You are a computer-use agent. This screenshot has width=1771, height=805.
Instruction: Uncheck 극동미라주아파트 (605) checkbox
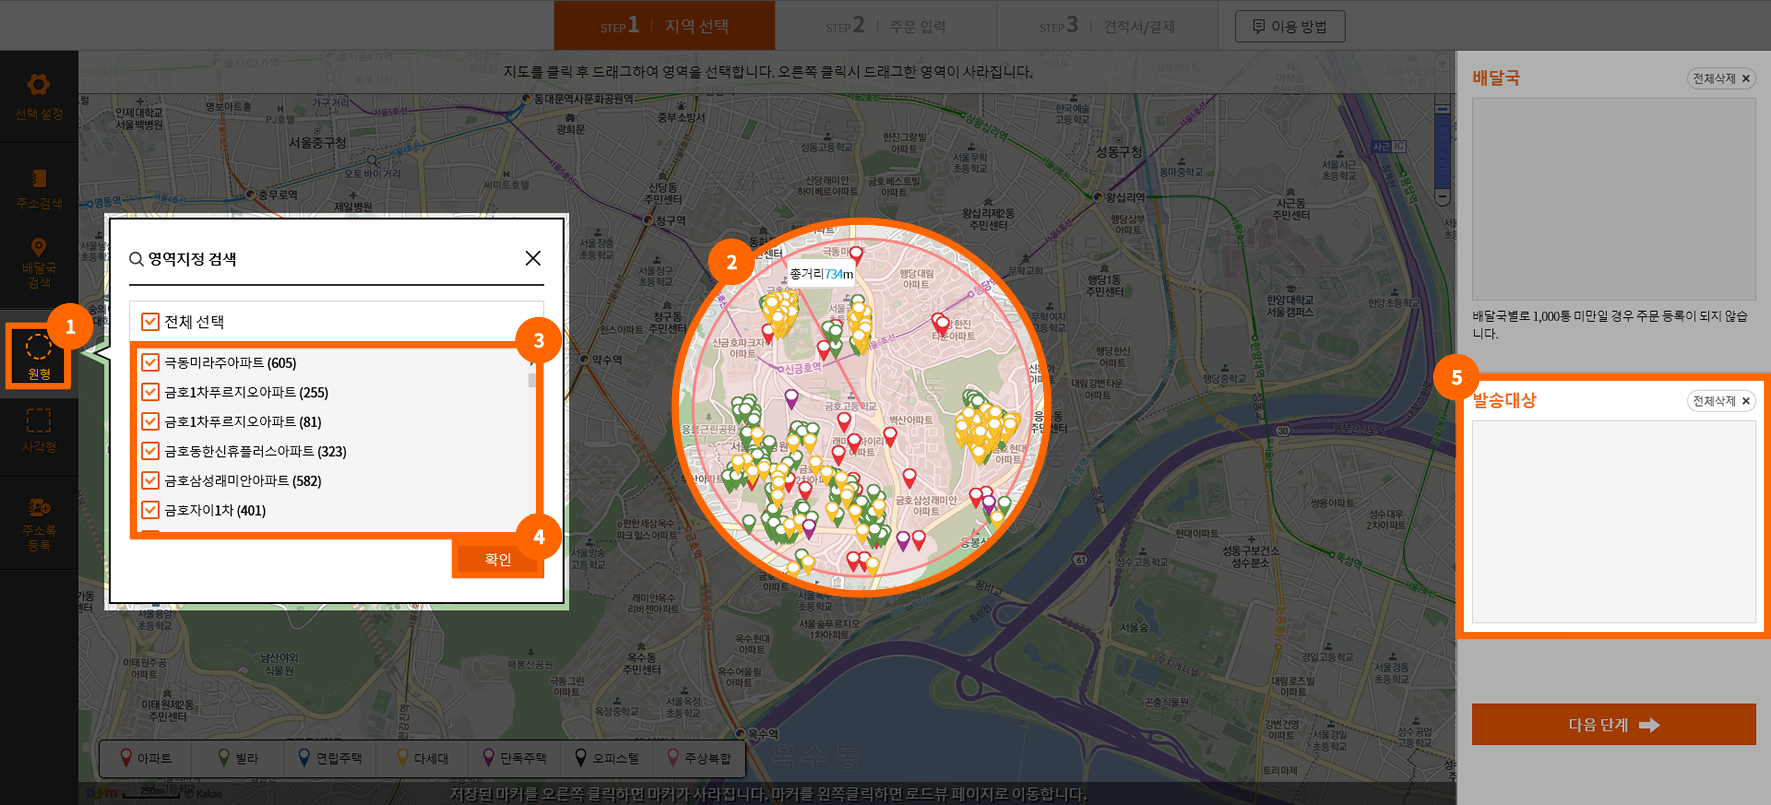150,363
